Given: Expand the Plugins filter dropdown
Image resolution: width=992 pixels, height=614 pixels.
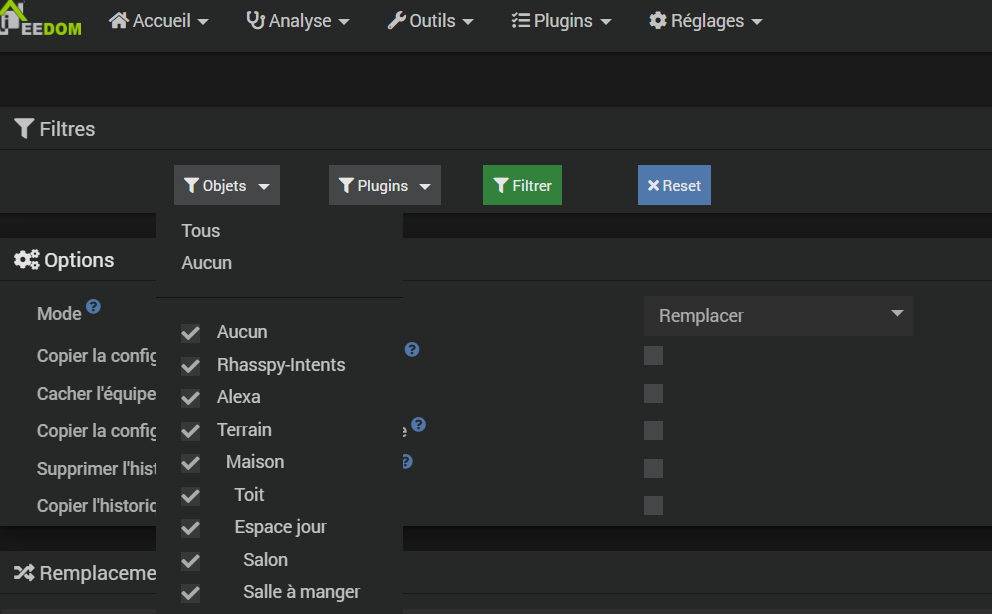Looking at the screenshot, I should [x=385, y=185].
